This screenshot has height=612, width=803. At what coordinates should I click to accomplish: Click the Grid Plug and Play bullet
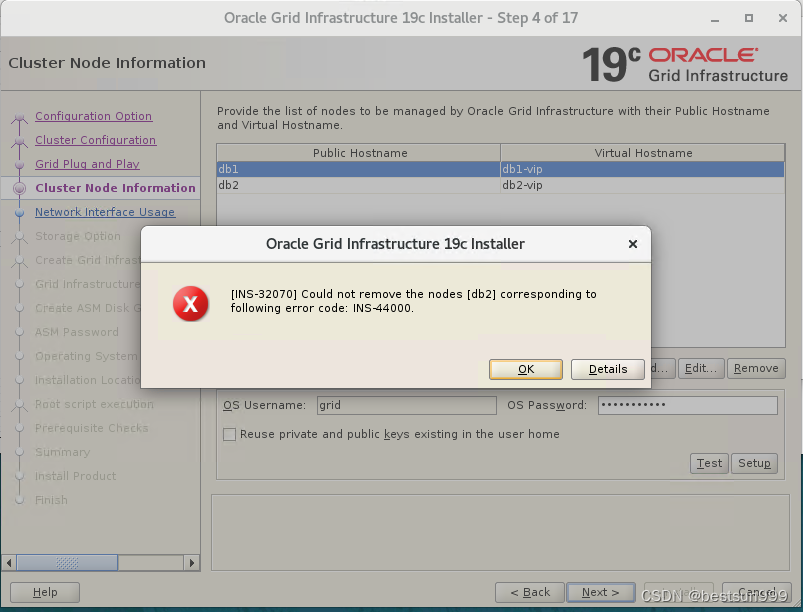pos(19,165)
